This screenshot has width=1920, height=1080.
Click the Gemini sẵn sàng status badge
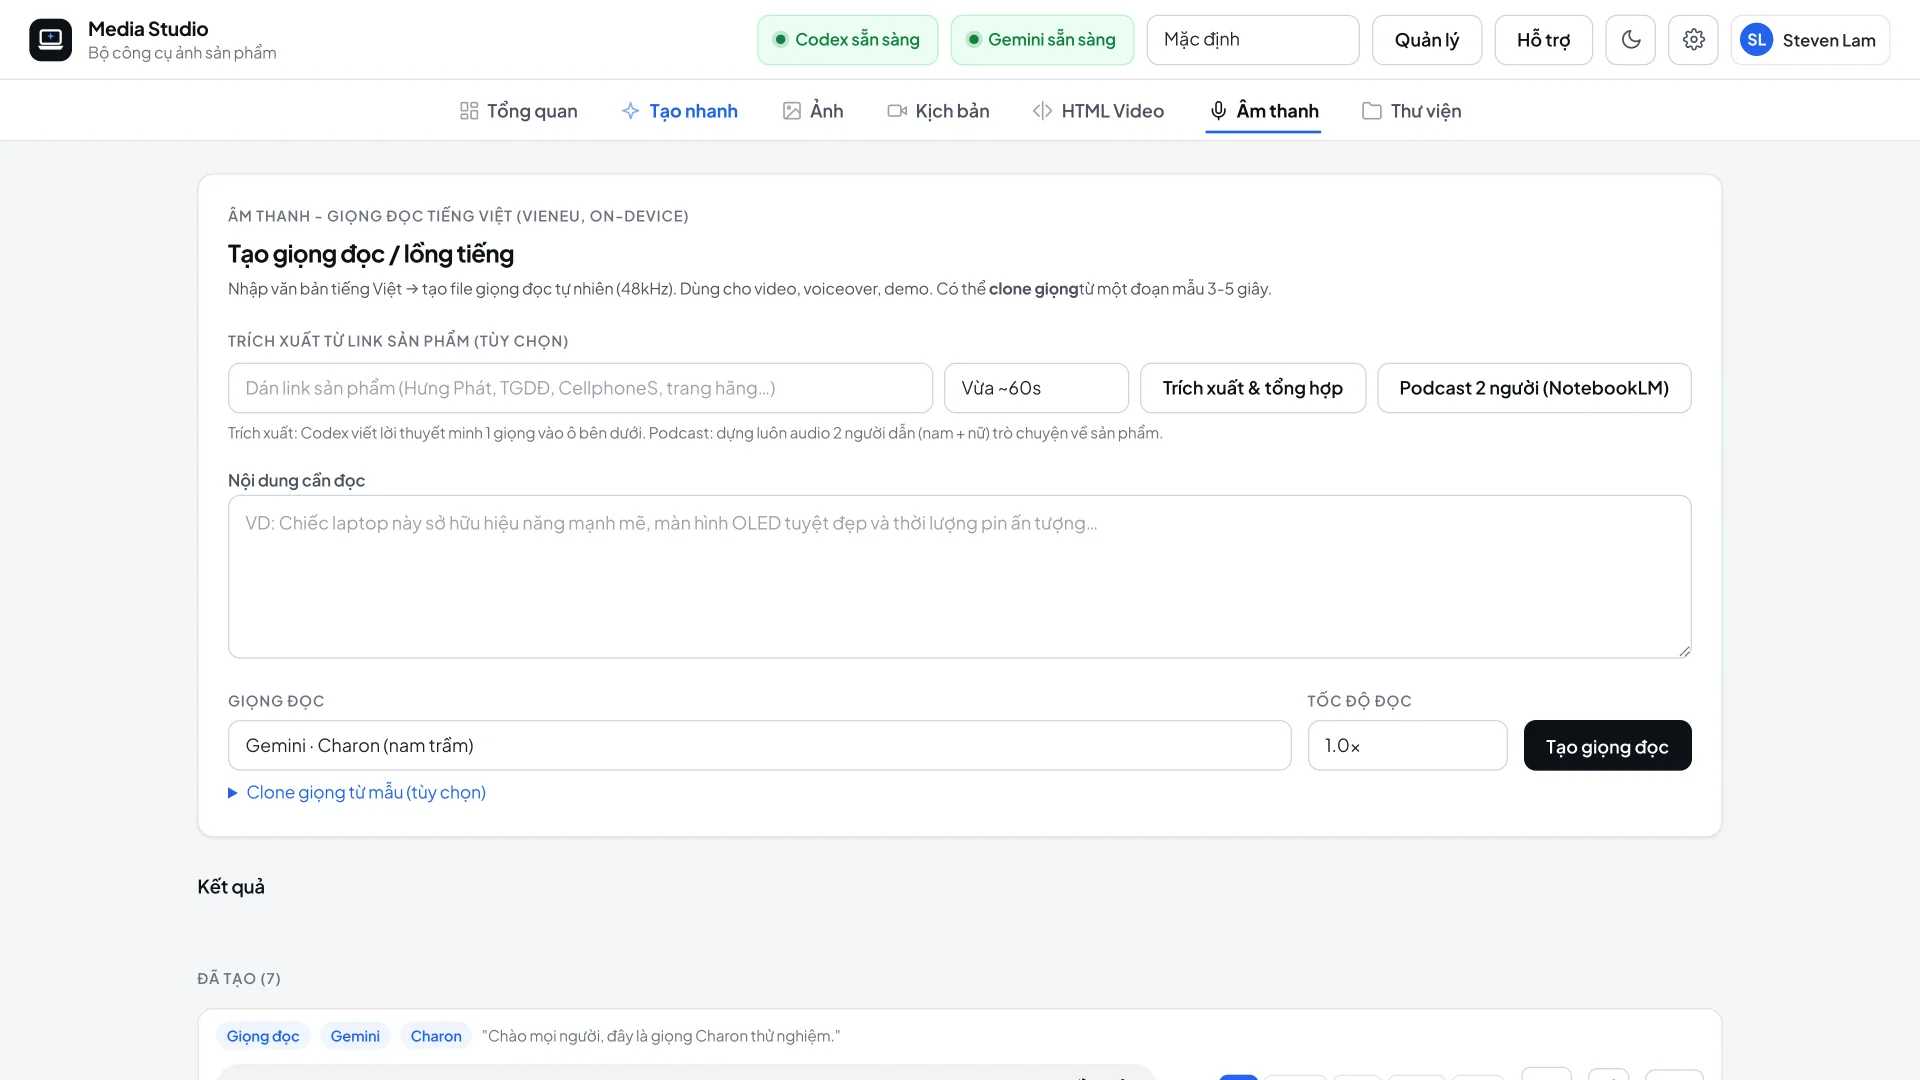1042,40
